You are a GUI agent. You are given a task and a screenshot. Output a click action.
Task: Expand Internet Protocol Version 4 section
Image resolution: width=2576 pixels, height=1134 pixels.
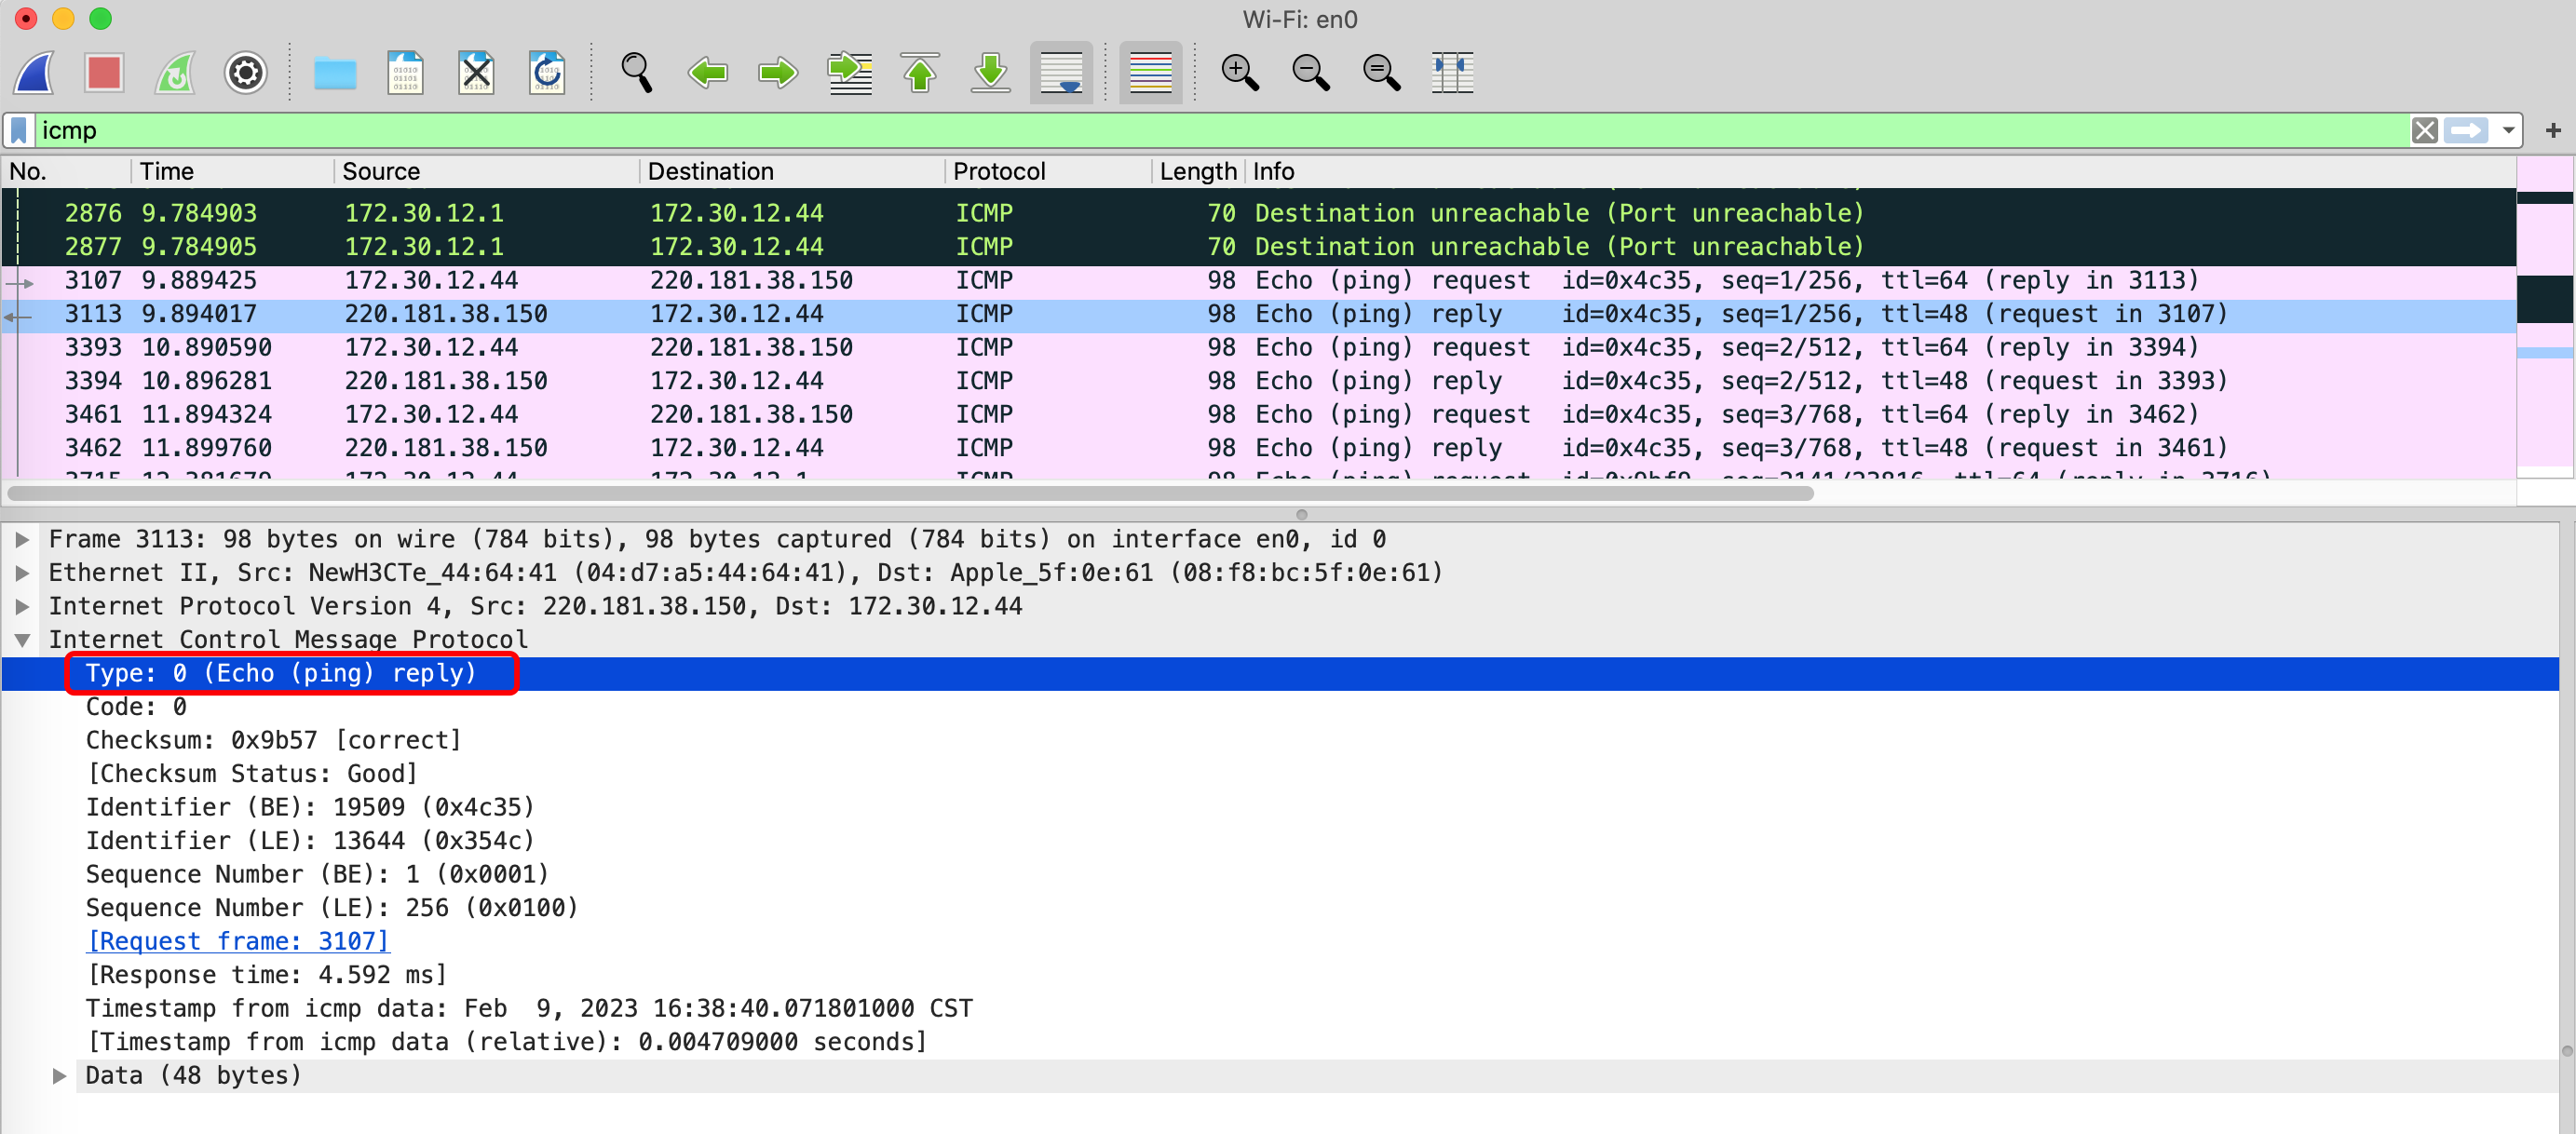tap(22, 607)
